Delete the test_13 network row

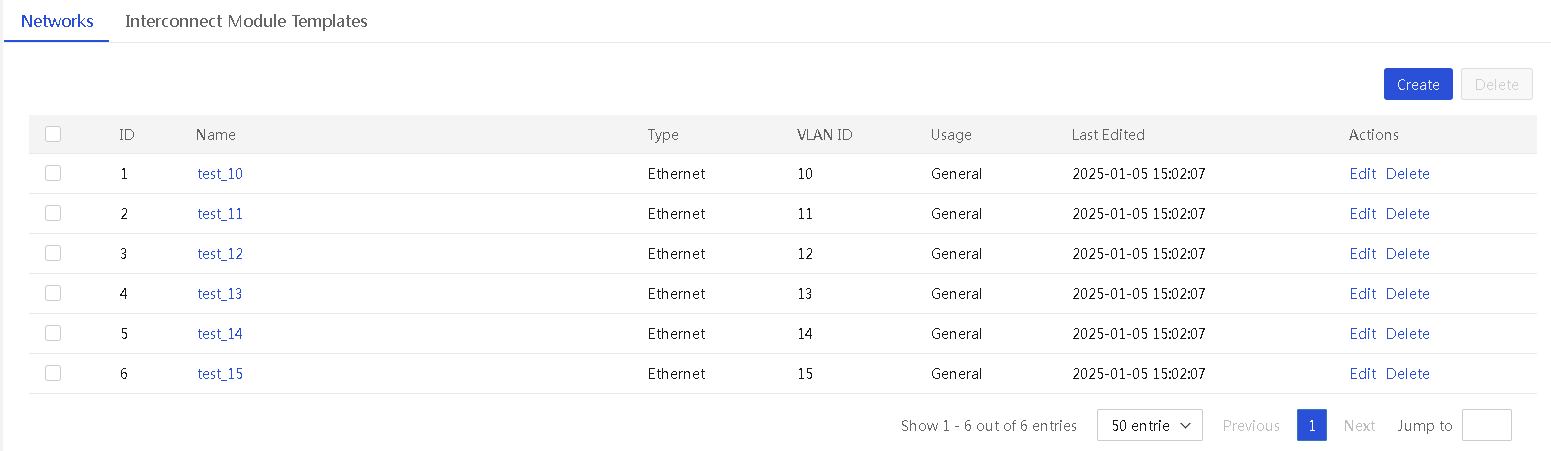(1407, 294)
